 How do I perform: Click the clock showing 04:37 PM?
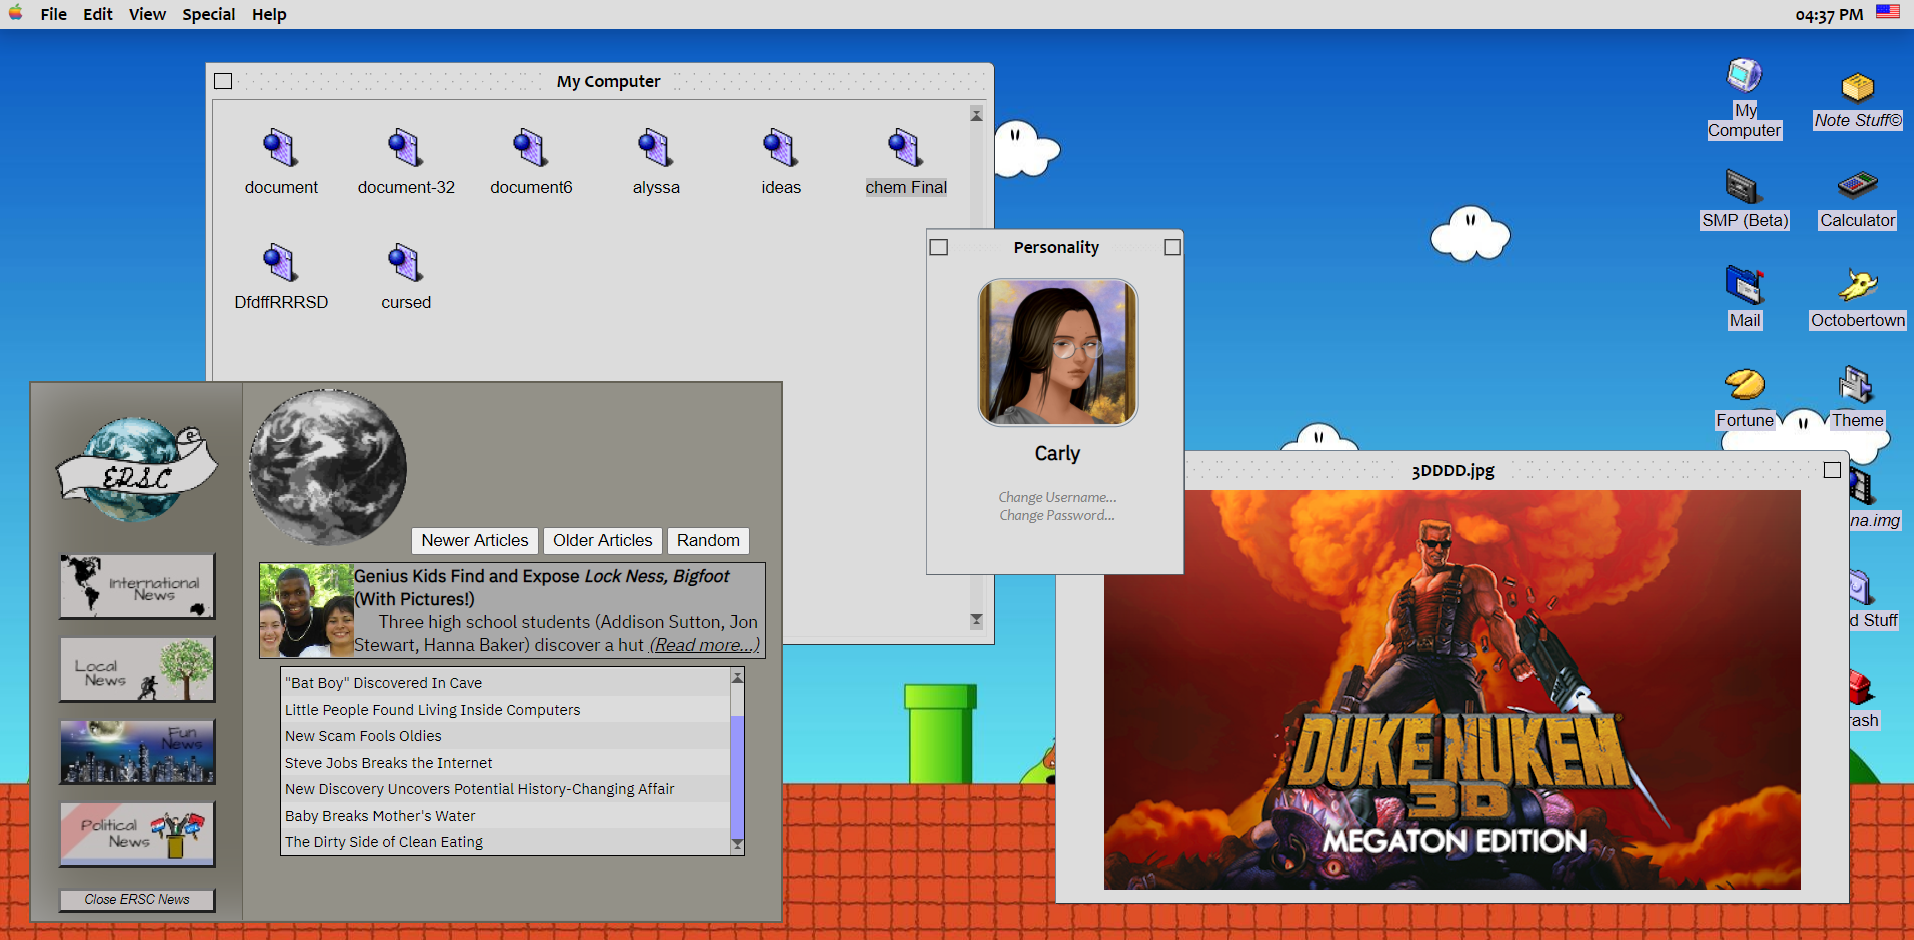1829,14
